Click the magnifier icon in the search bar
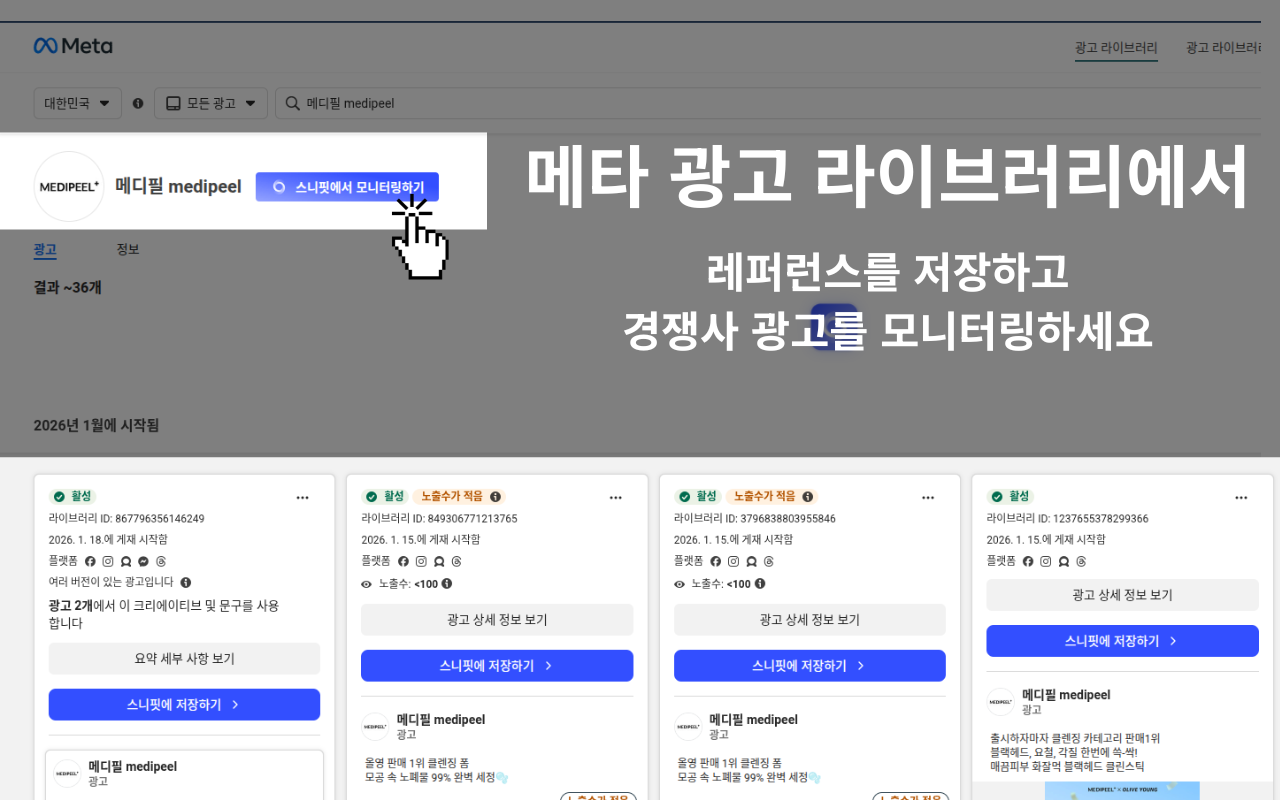Screen dimensions: 1280x800 pos(293,103)
